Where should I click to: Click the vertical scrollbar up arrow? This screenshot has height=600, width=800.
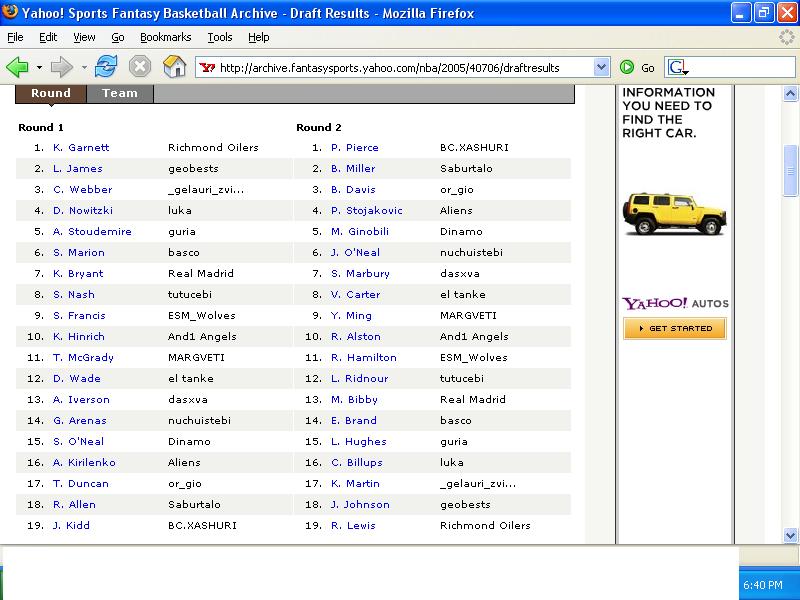click(790, 93)
